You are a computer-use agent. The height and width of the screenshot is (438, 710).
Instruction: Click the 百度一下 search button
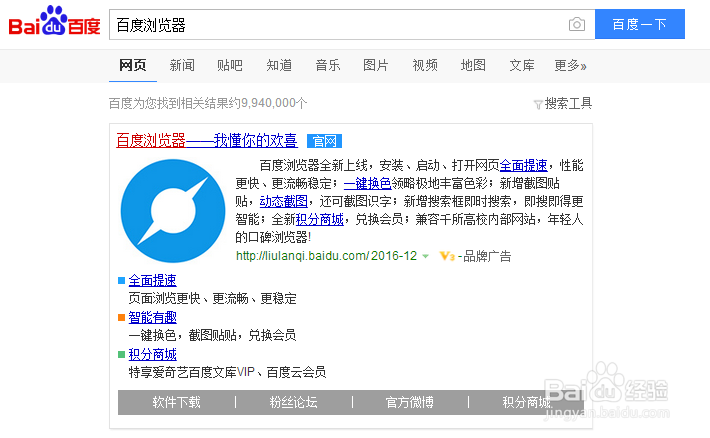pyautogui.click(x=639, y=24)
